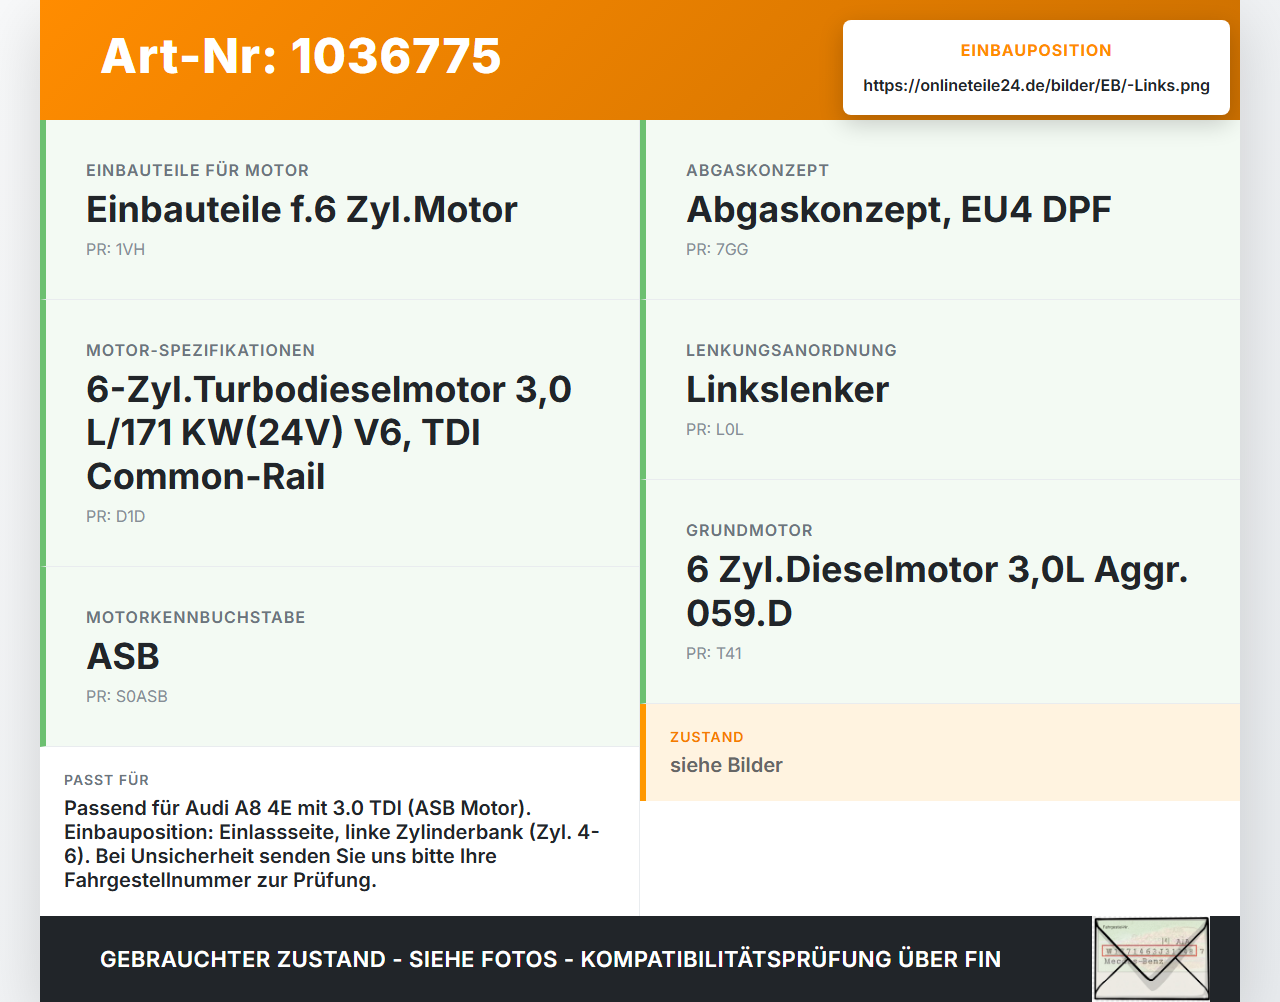Image resolution: width=1280 pixels, height=1002 pixels.
Task: Click the Art-Nr: 1036775 heading
Action: [300, 56]
